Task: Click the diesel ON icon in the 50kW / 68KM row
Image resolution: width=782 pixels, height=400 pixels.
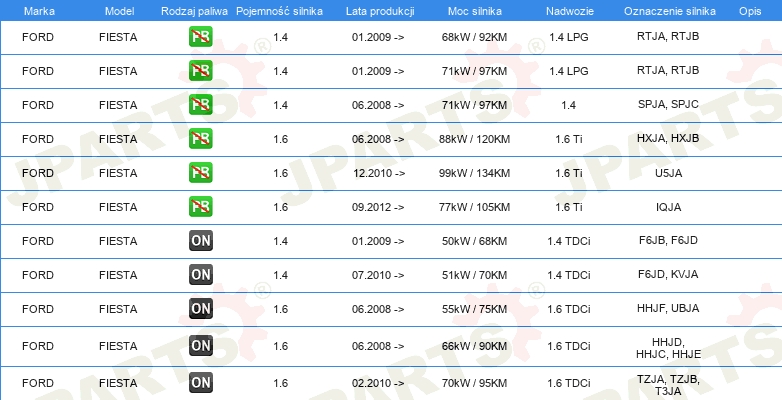Action: coord(200,241)
